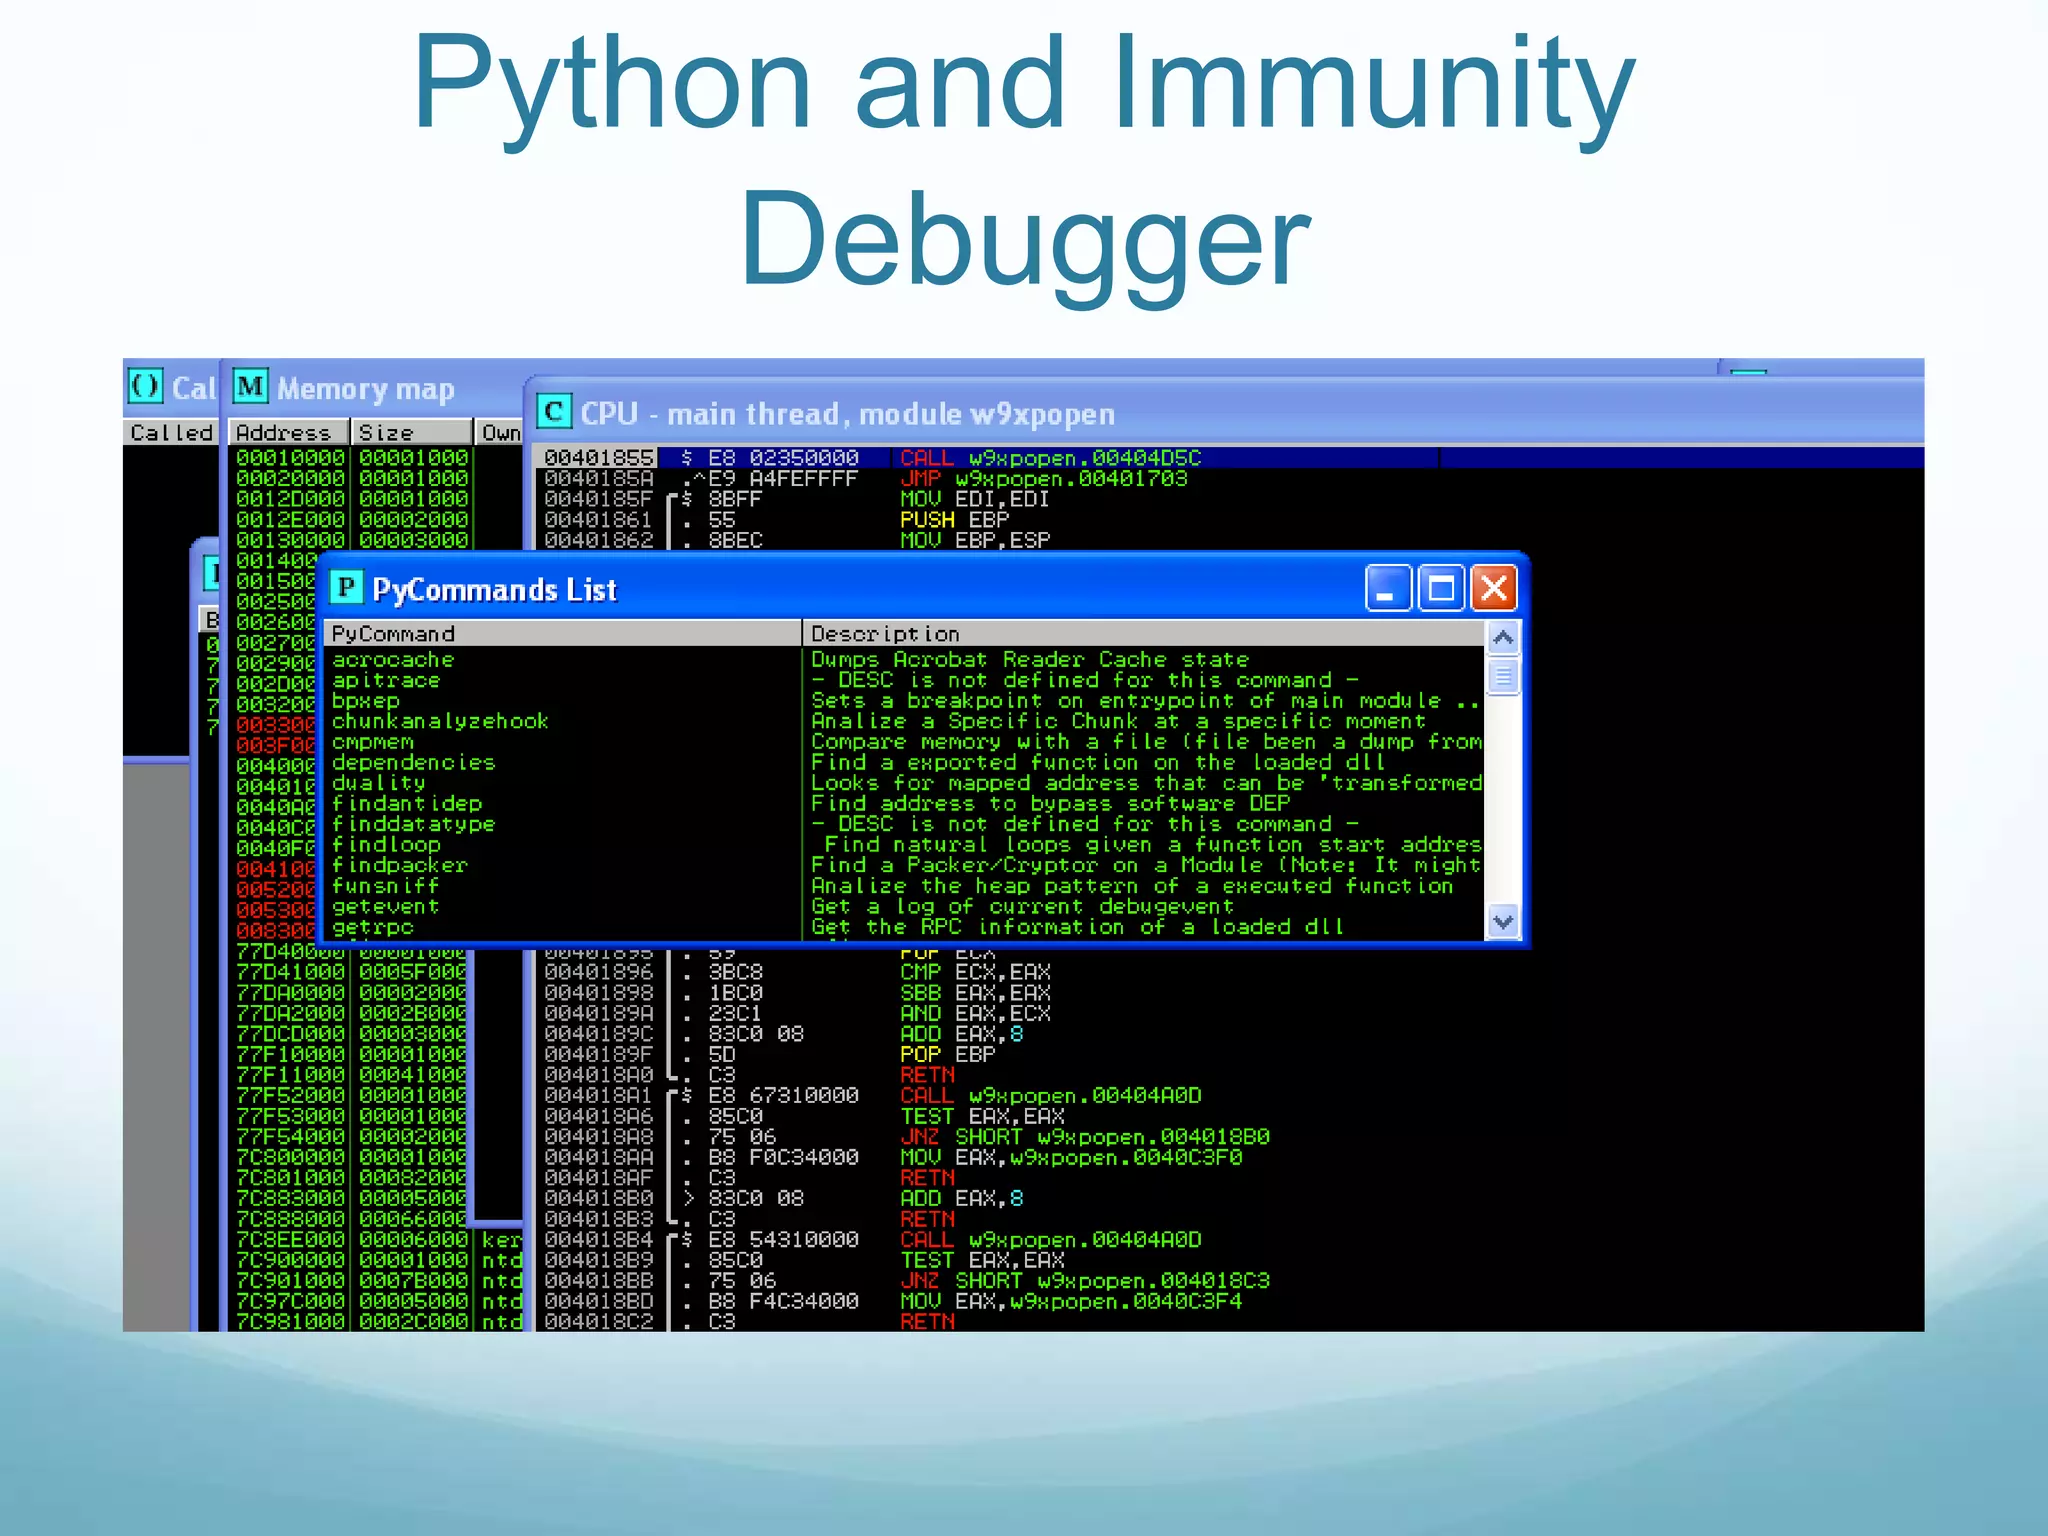Click CALL w9xpopen.00404A0D at 004018A1
Image resolution: width=2048 pixels, height=1536 pixels.
point(1051,1095)
